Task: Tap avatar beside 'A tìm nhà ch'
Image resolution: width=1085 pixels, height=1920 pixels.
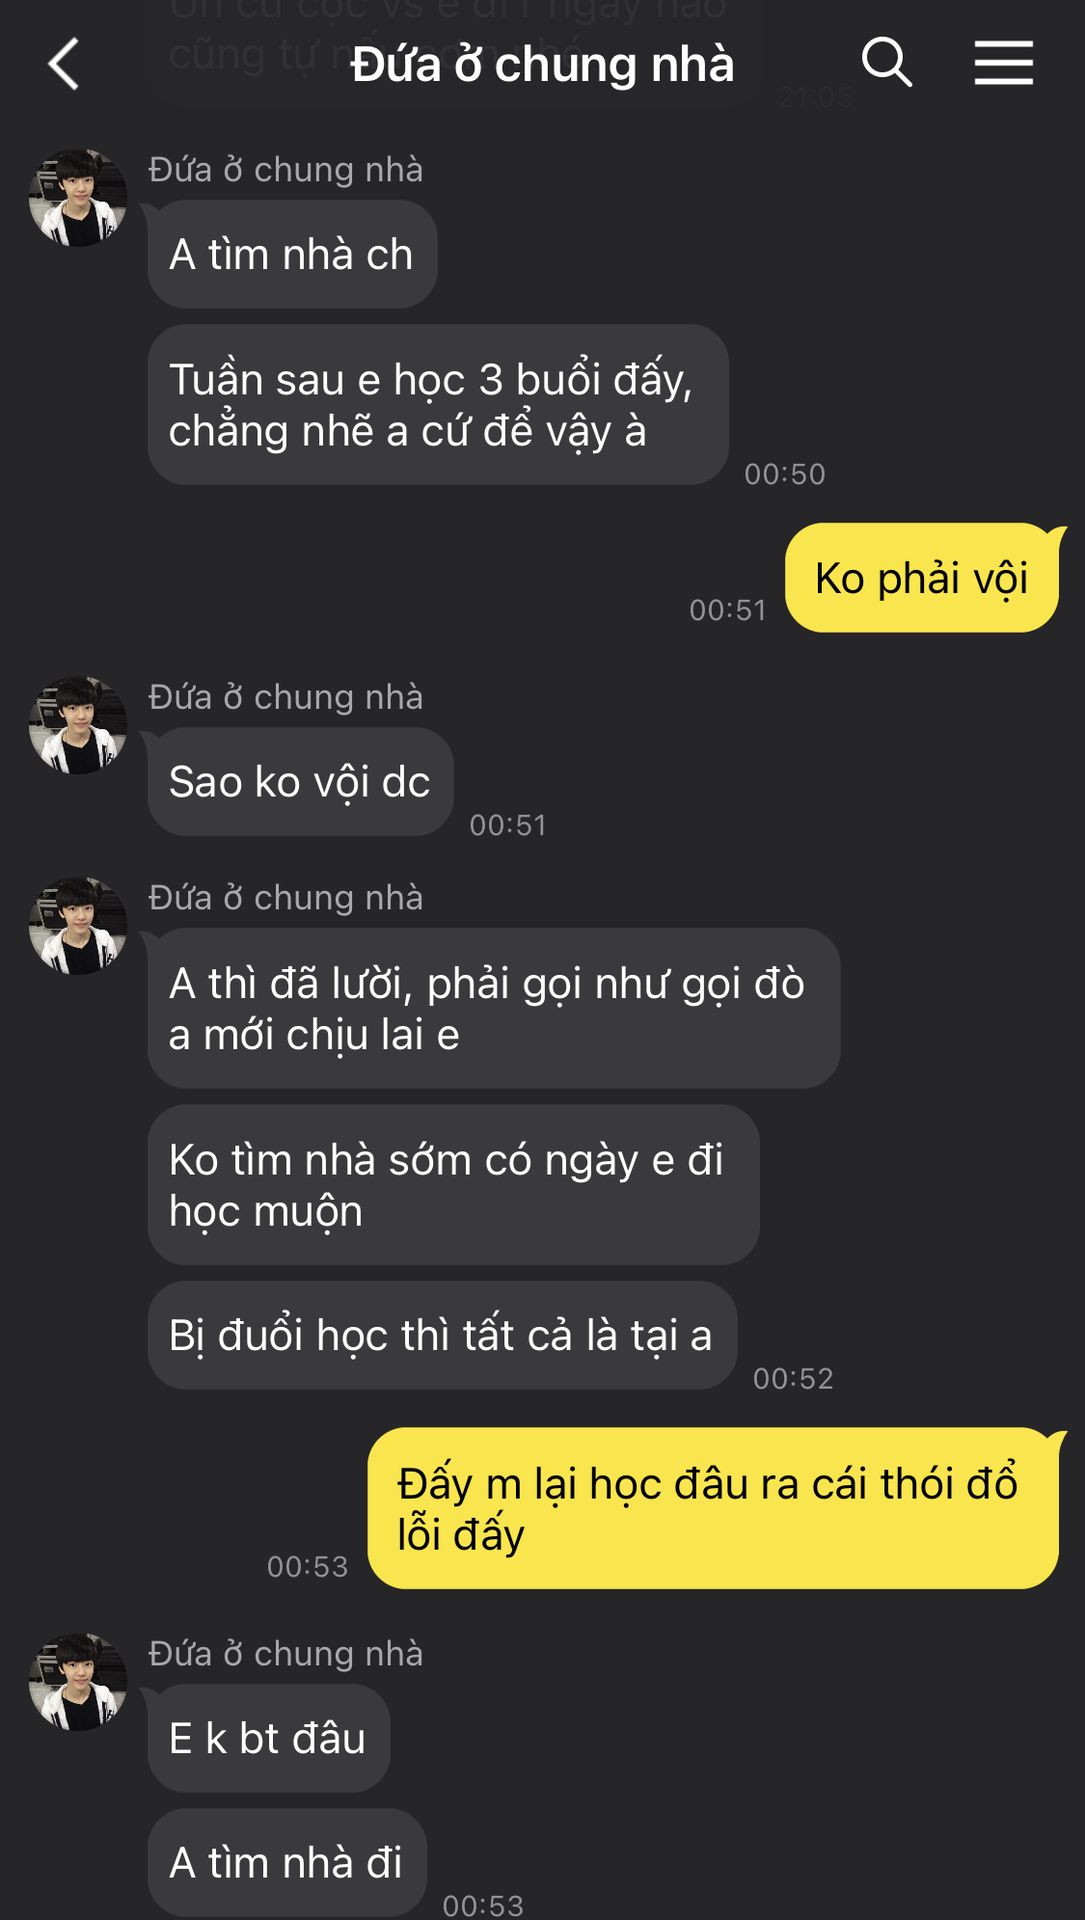Action: (78, 198)
